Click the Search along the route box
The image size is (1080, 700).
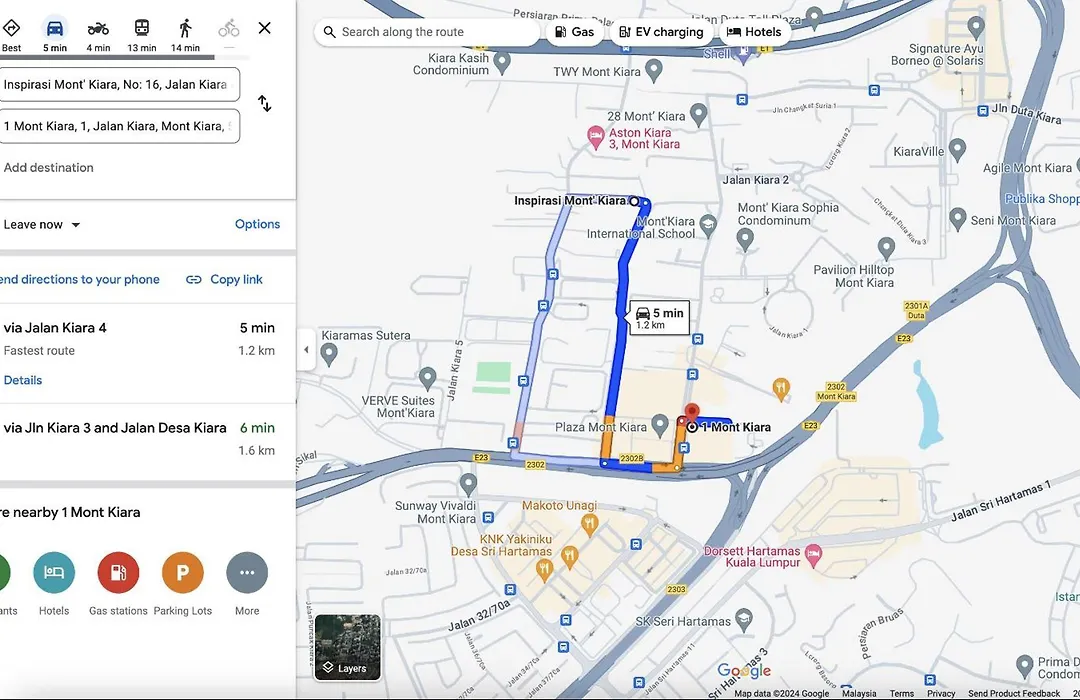(427, 32)
